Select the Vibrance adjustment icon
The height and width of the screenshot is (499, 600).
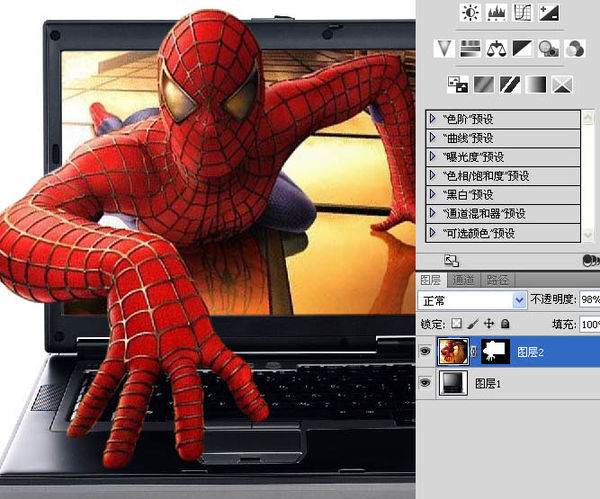point(446,47)
